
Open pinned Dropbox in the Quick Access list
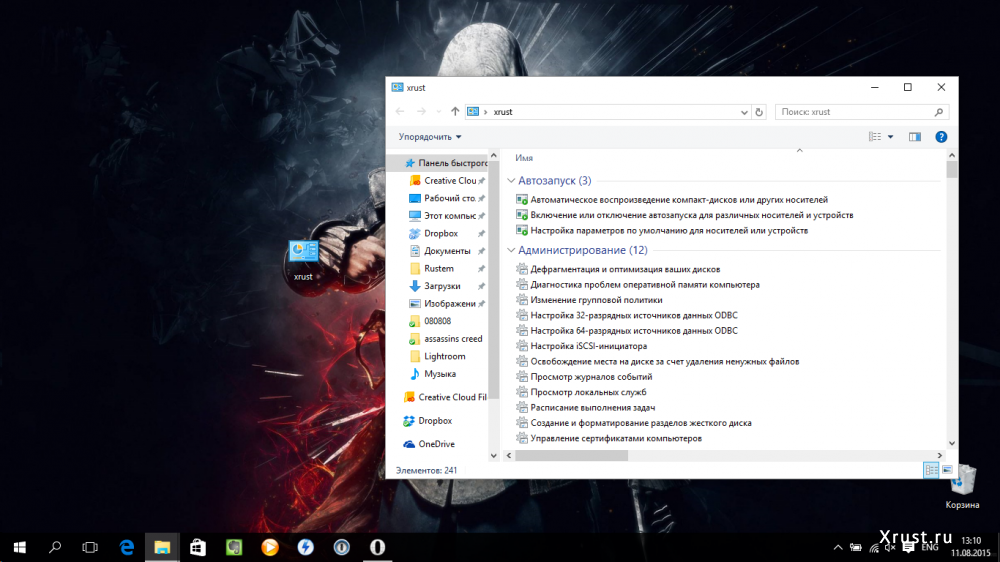pos(445,233)
